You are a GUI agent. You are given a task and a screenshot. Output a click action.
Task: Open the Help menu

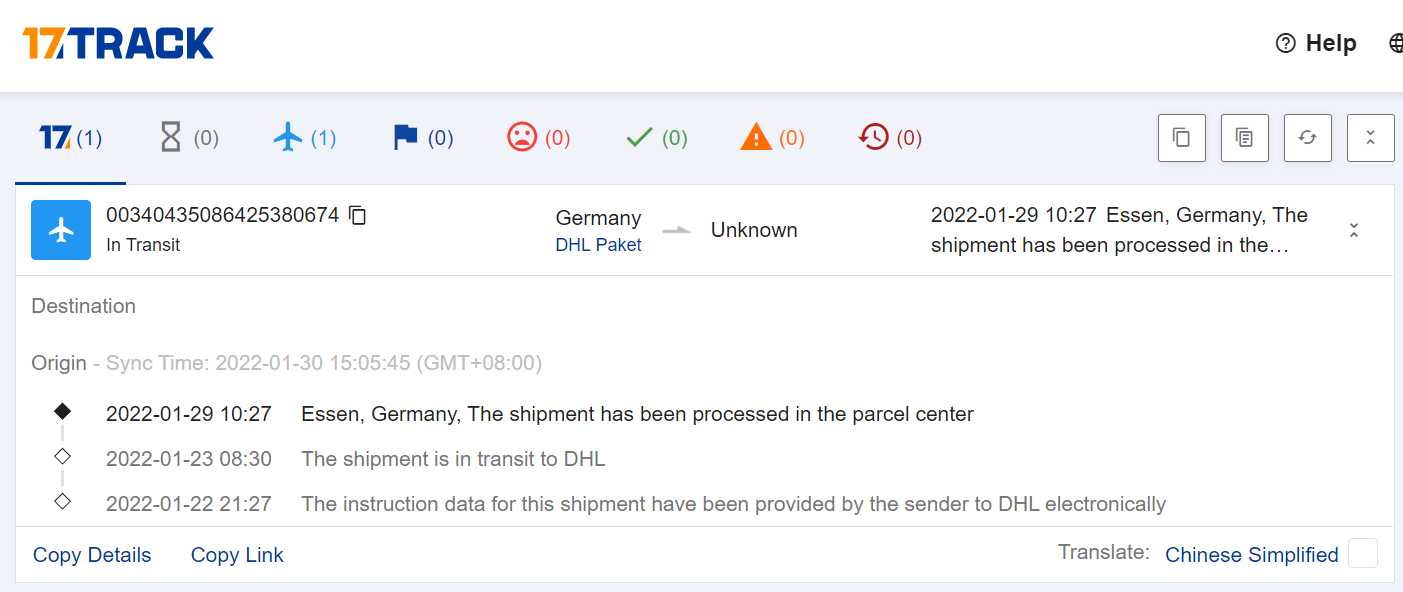pos(1316,43)
